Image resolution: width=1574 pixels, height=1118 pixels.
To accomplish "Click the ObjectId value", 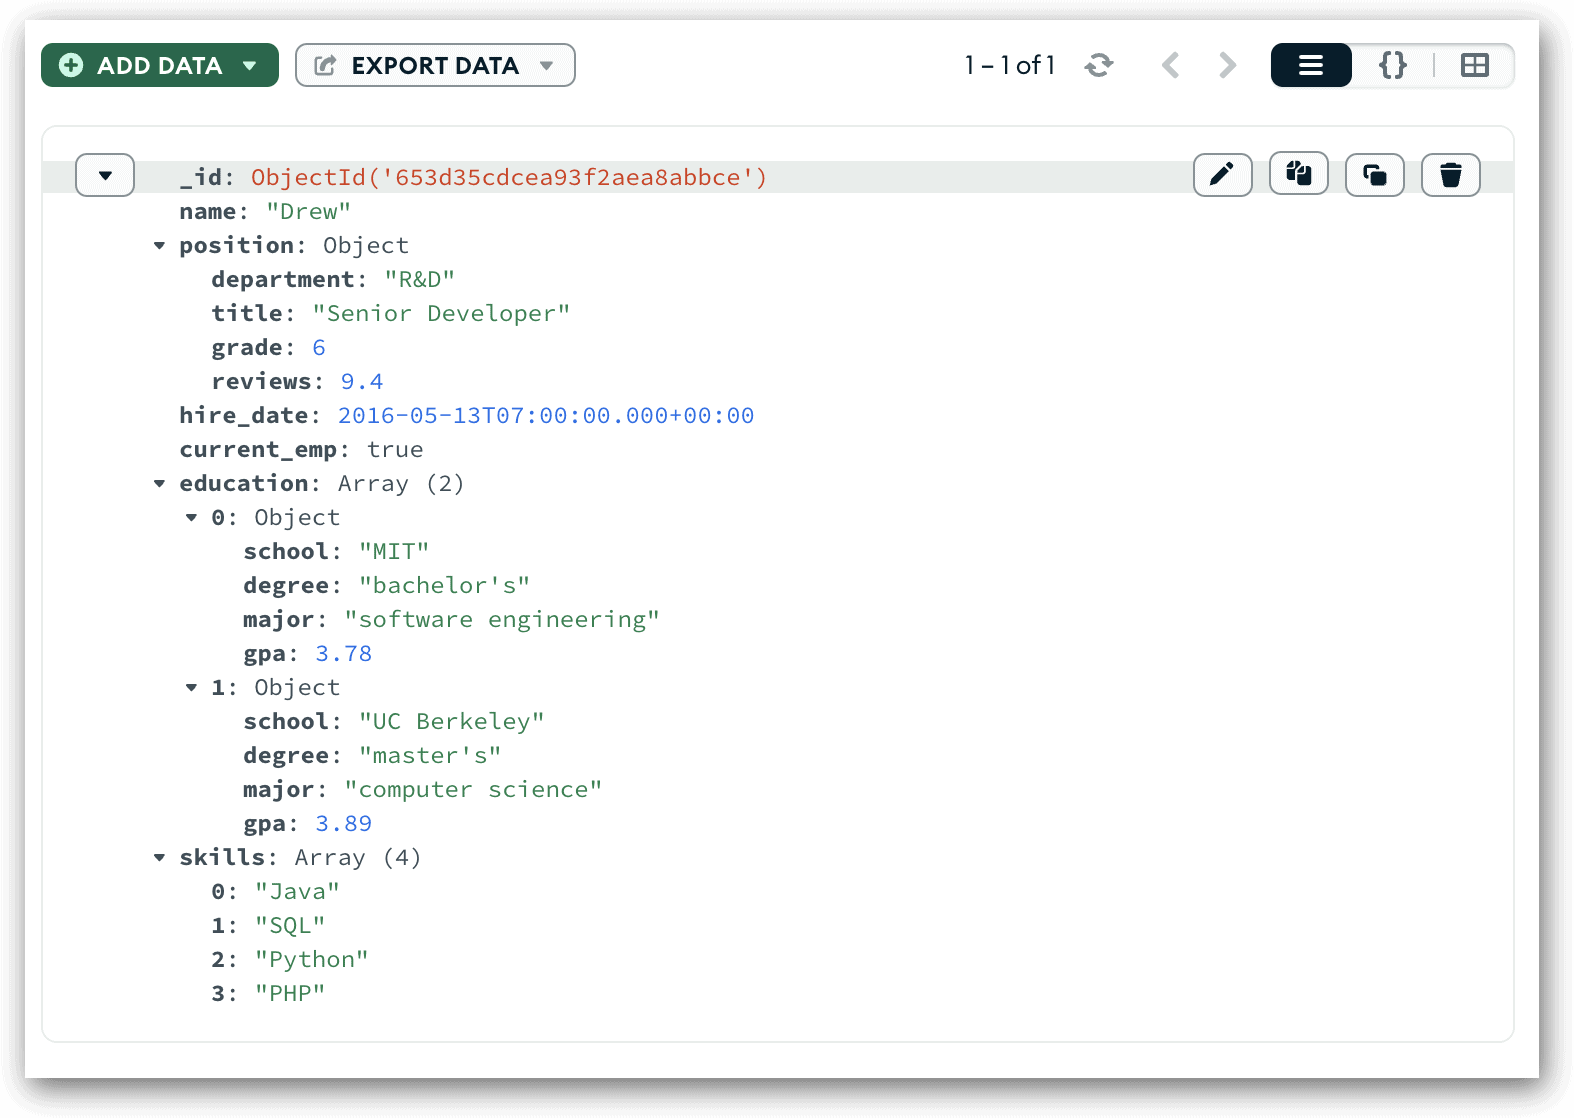I will [x=508, y=178].
